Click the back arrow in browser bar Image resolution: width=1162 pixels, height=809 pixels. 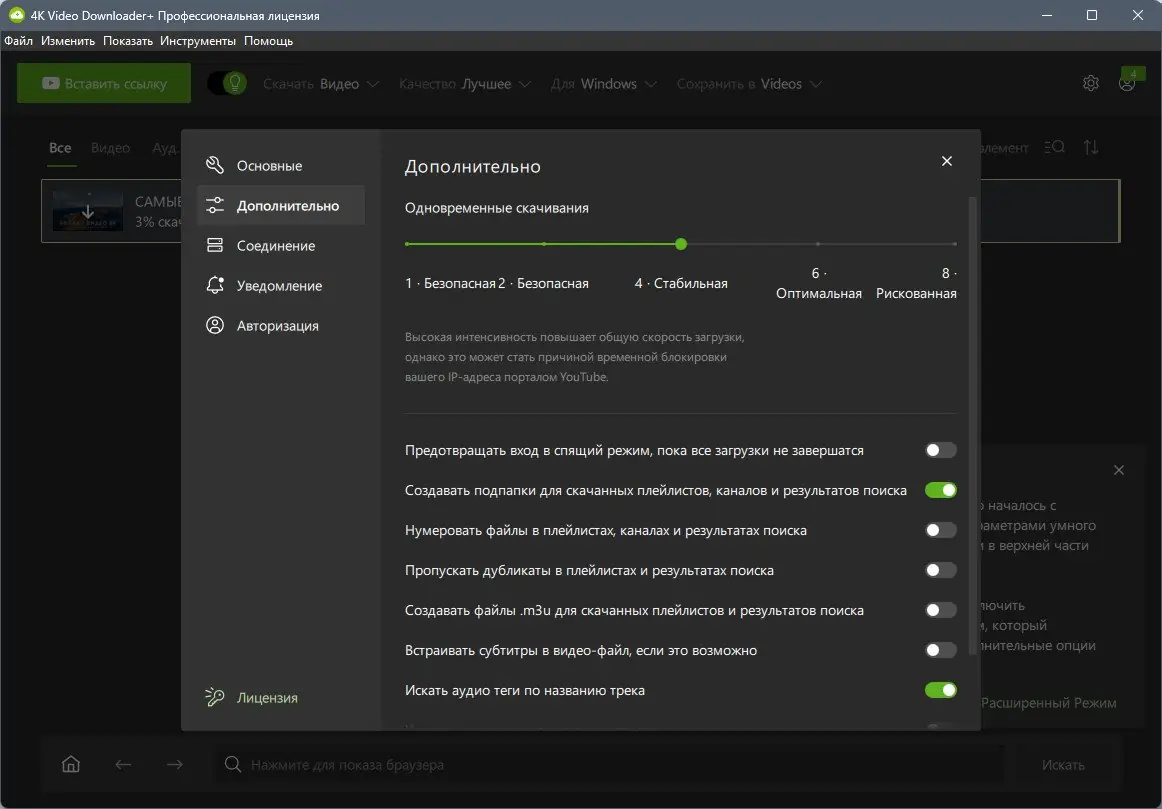123,765
